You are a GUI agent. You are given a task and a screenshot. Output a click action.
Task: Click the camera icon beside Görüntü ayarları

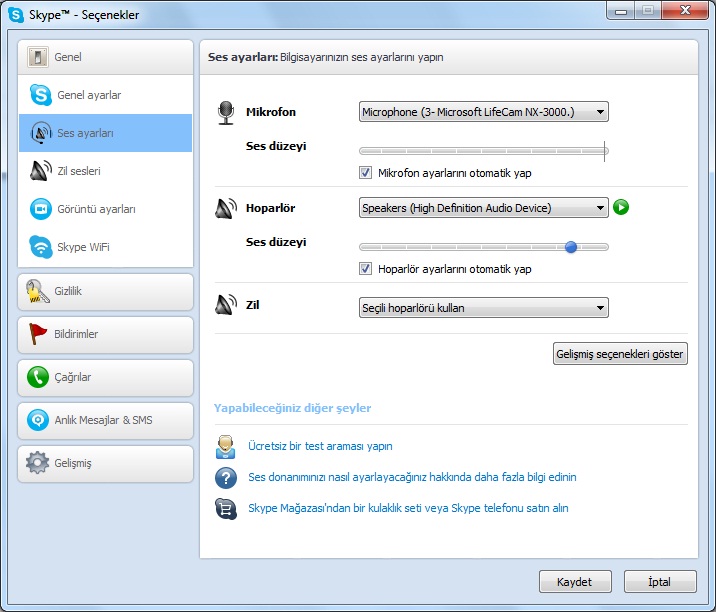(41, 209)
